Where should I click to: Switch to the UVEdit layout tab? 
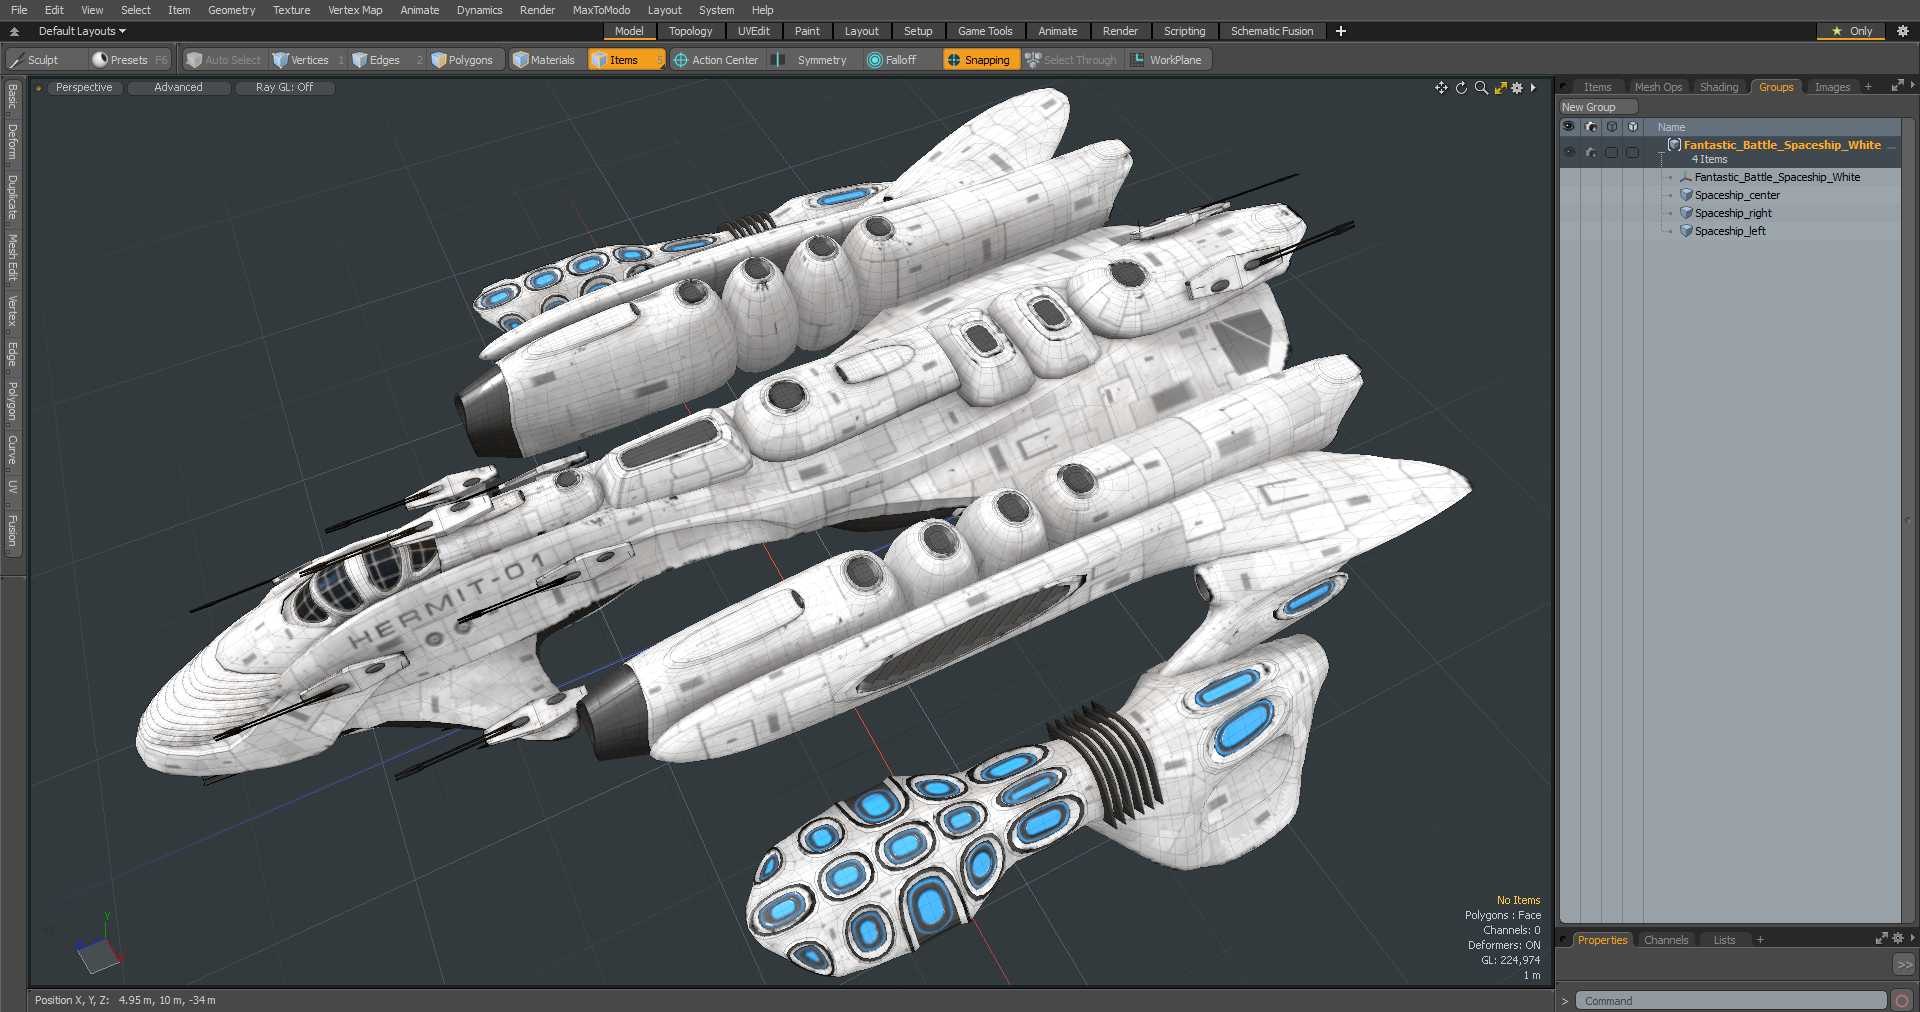pos(753,31)
